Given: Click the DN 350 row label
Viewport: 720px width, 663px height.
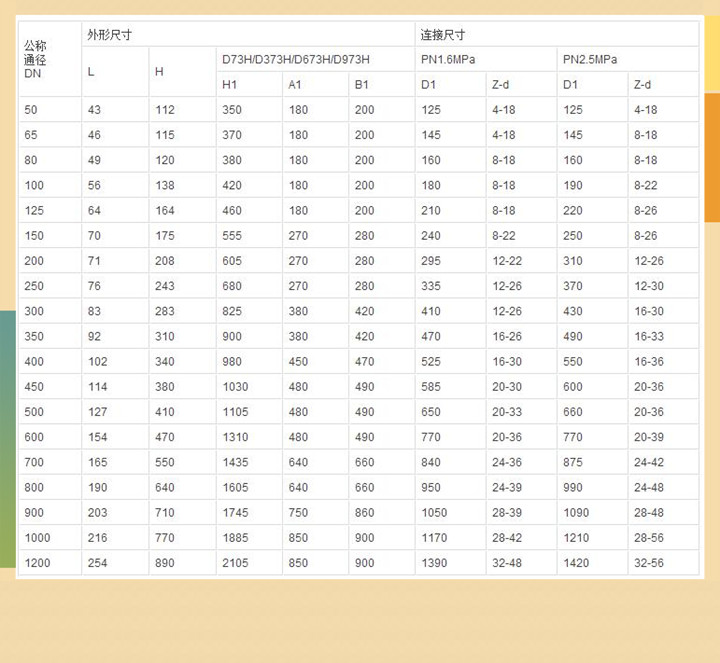Looking at the screenshot, I should pos(34,336).
